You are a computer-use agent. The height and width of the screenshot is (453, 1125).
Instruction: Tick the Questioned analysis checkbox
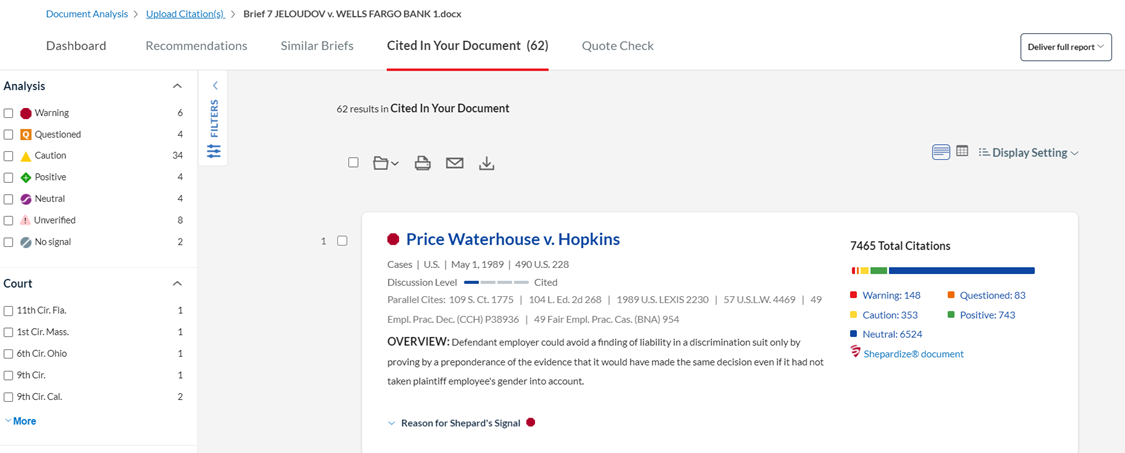[x=8, y=134]
